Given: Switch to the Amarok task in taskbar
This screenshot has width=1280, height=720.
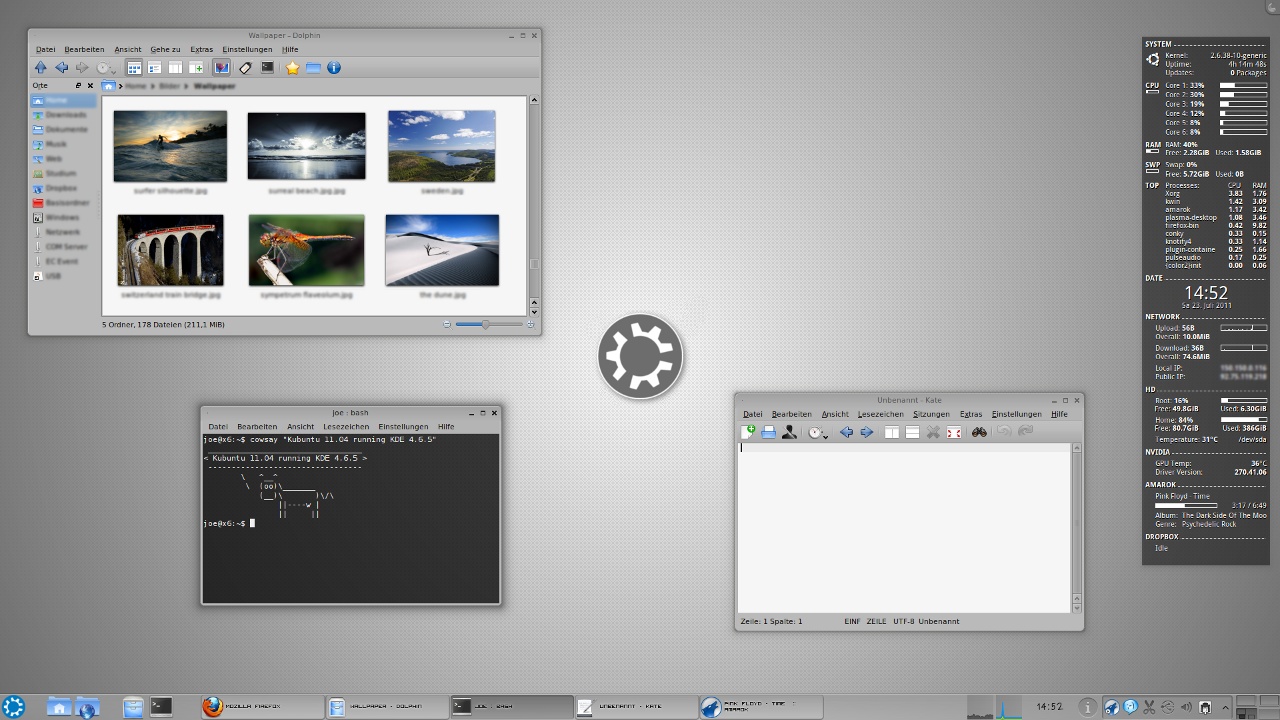Looking at the screenshot, I should tap(760, 707).
